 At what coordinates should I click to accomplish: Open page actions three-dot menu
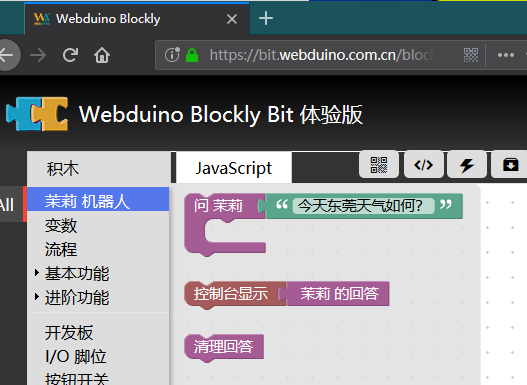[505, 55]
